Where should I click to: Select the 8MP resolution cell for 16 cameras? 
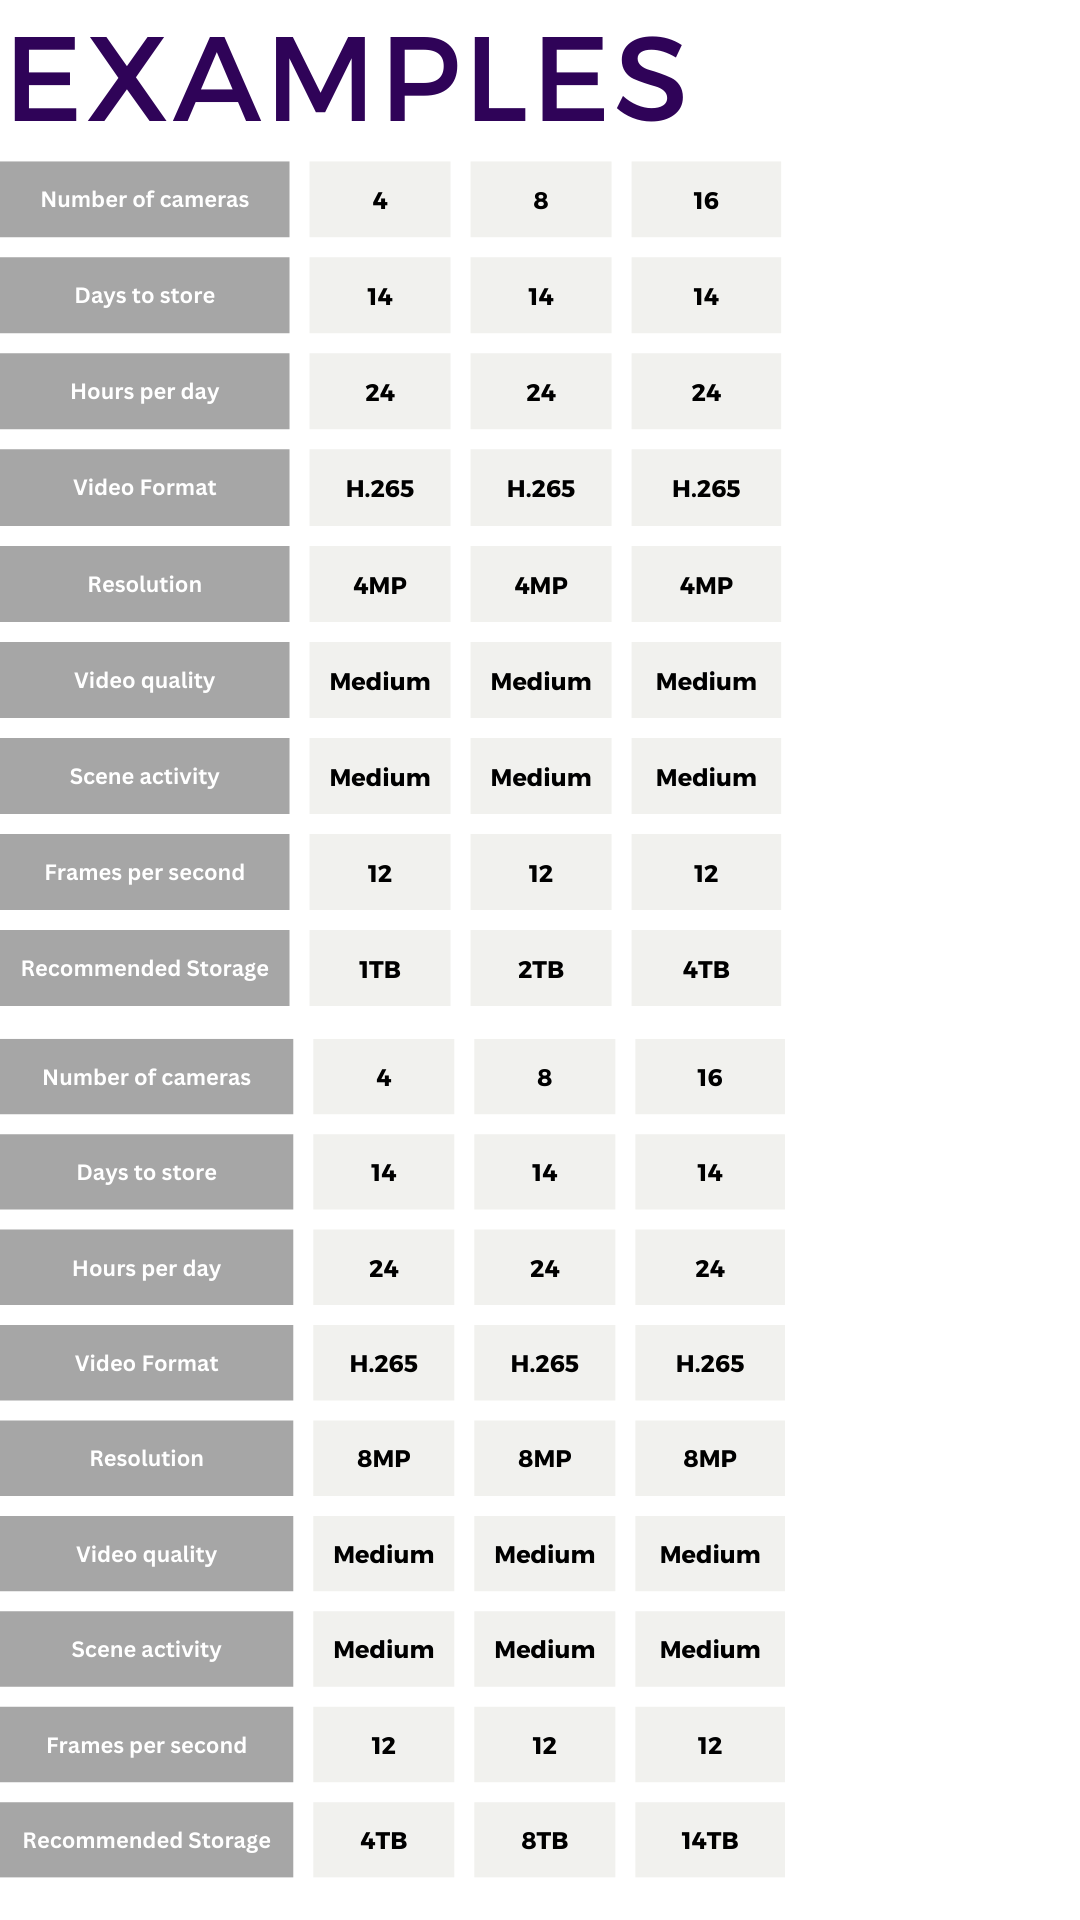click(710, 1458)
